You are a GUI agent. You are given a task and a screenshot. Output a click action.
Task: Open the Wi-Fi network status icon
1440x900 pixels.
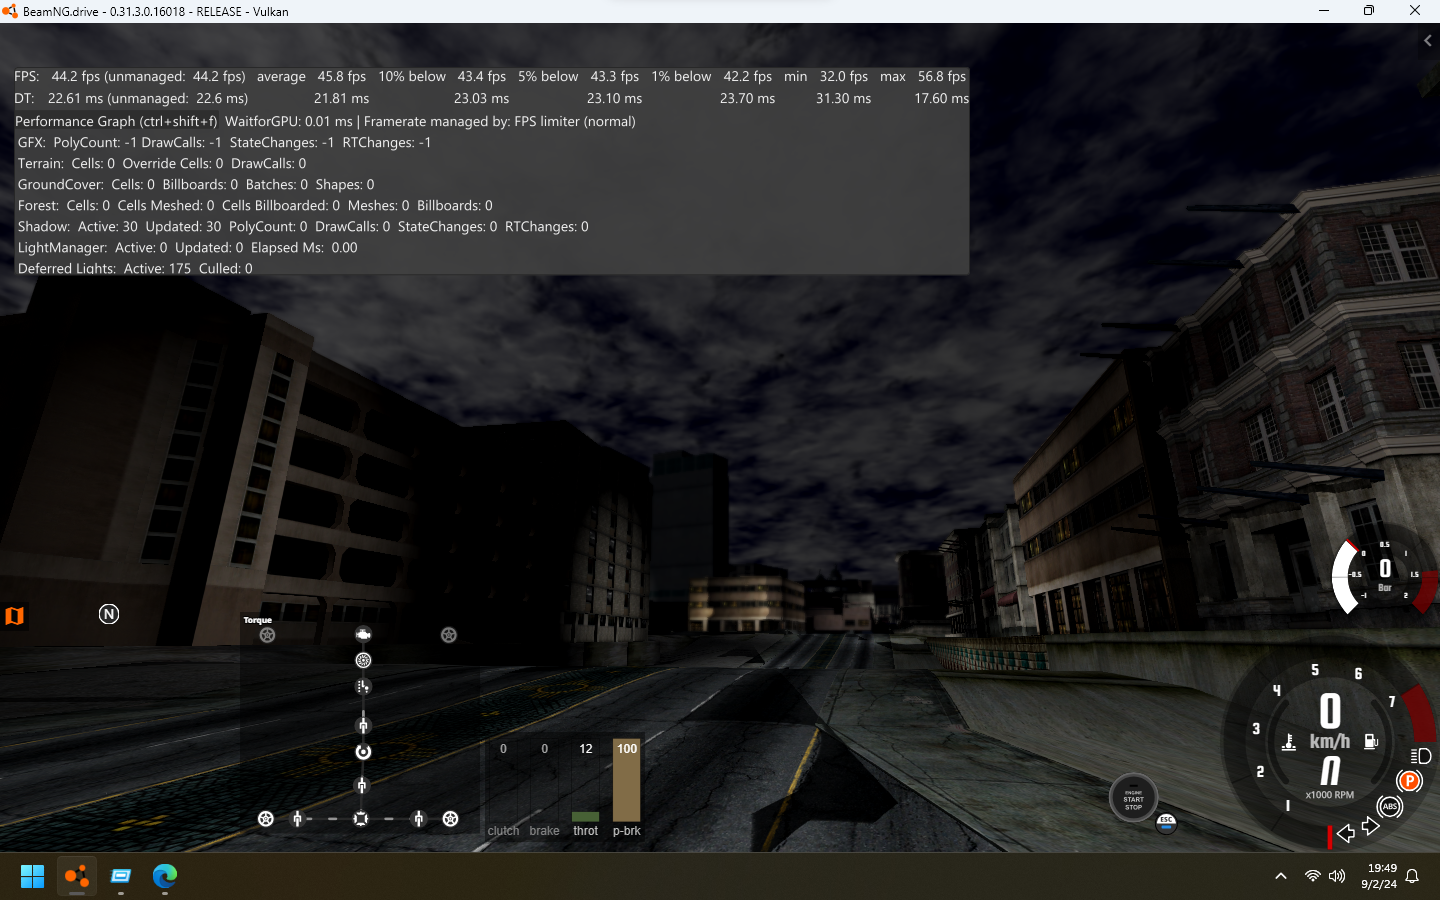pos(1312,876)
